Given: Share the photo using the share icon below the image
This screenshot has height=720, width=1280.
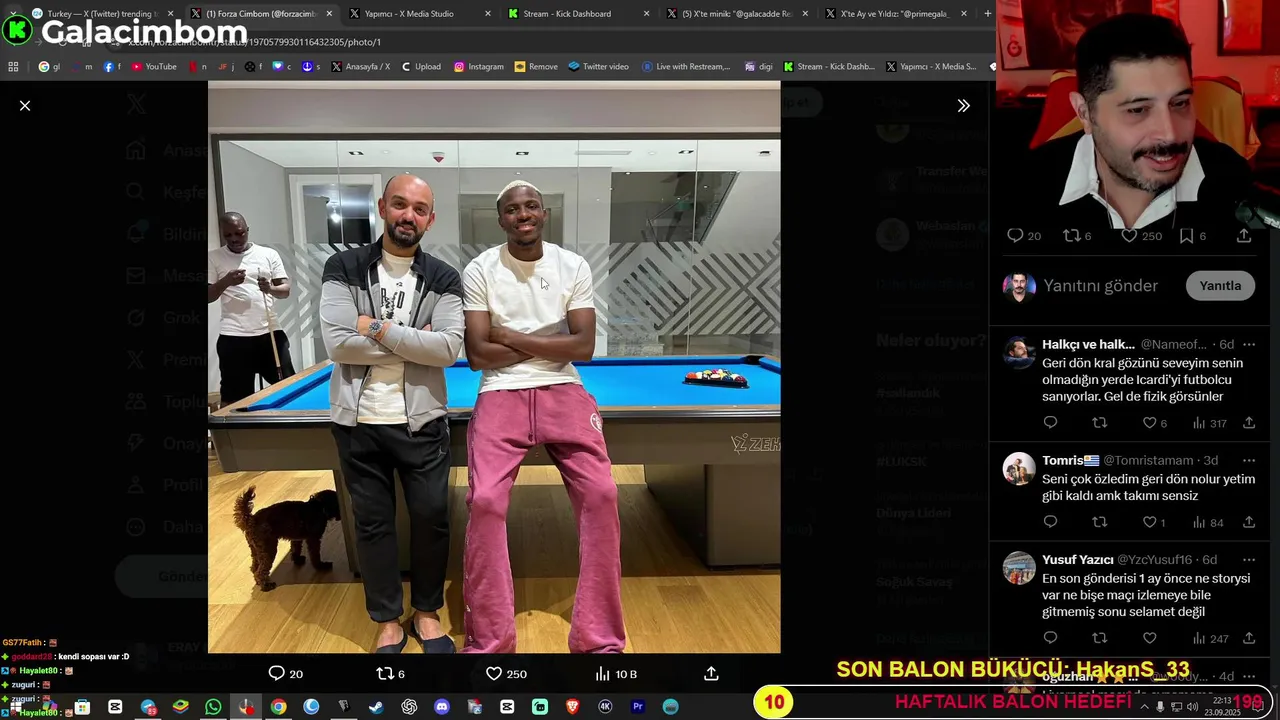Looking at the screenshot, I should click(711, 674).
